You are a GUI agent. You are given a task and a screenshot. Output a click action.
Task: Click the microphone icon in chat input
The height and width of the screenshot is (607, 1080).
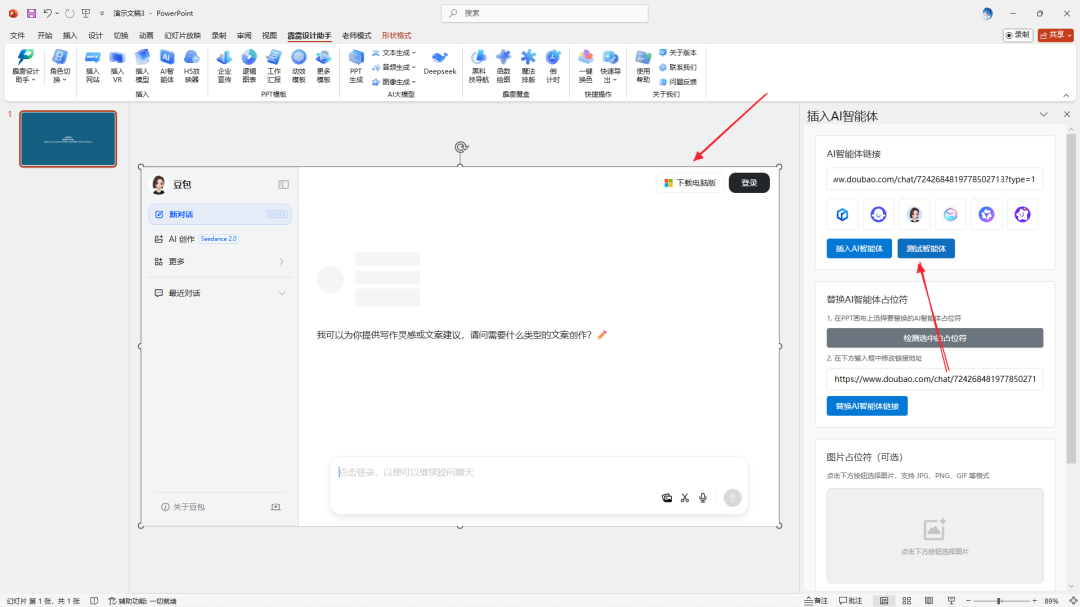pyautogui.click(x=703, y=497)
